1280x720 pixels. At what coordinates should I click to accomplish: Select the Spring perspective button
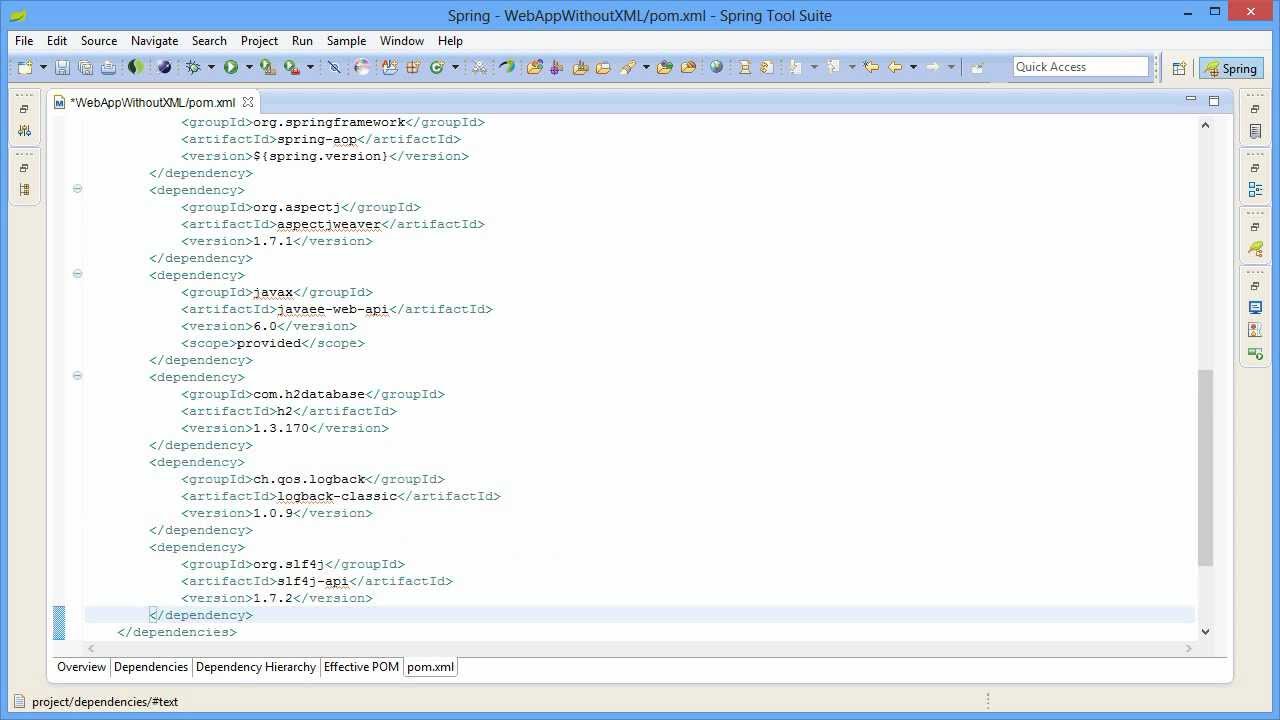point(1231,68)
